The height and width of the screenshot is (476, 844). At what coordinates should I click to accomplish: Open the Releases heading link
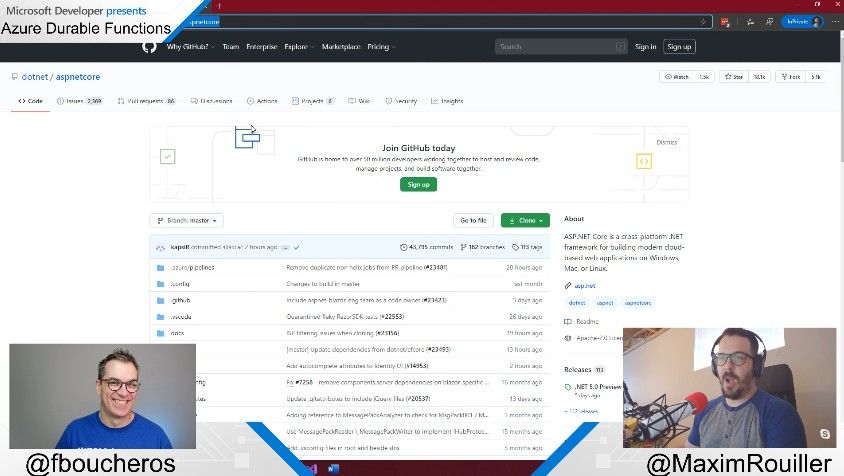click(578, 369)
